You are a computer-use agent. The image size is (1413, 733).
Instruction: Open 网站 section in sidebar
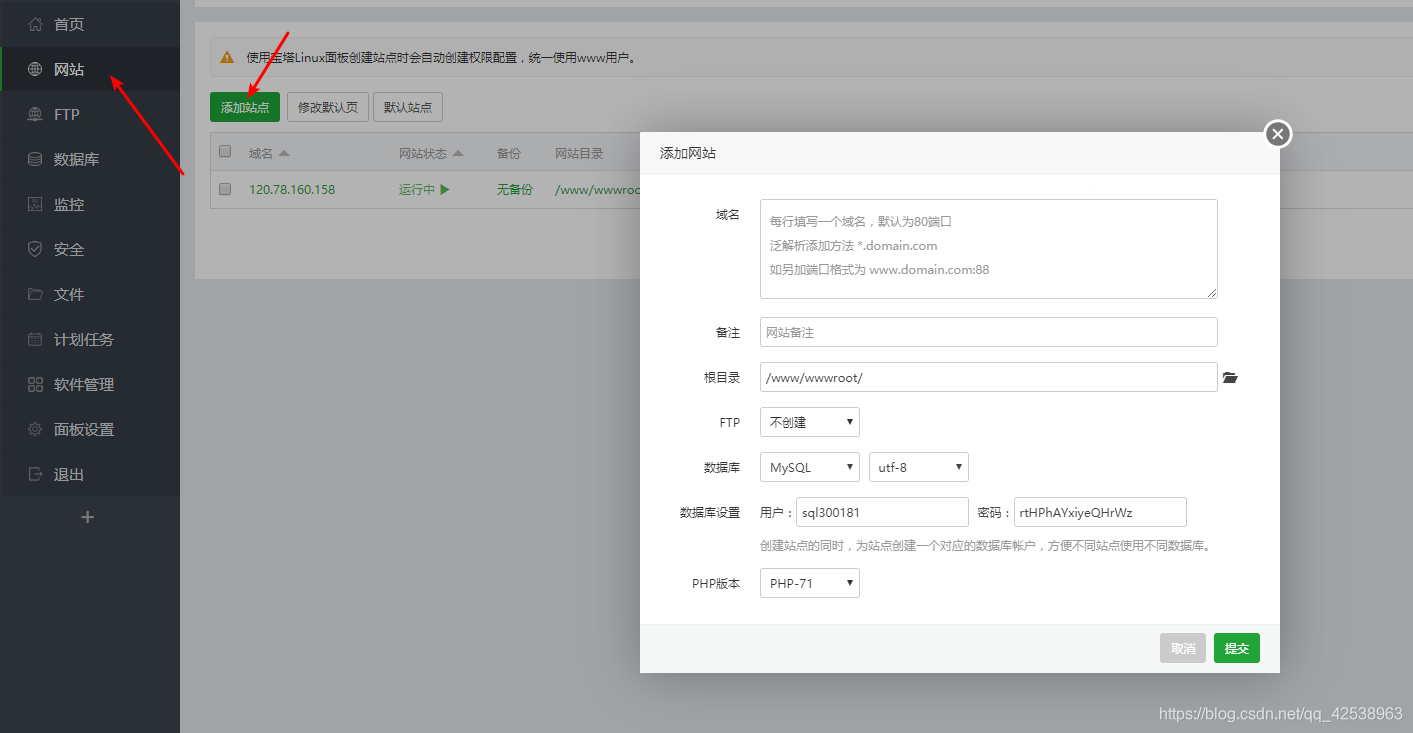(x=90, y=69)
